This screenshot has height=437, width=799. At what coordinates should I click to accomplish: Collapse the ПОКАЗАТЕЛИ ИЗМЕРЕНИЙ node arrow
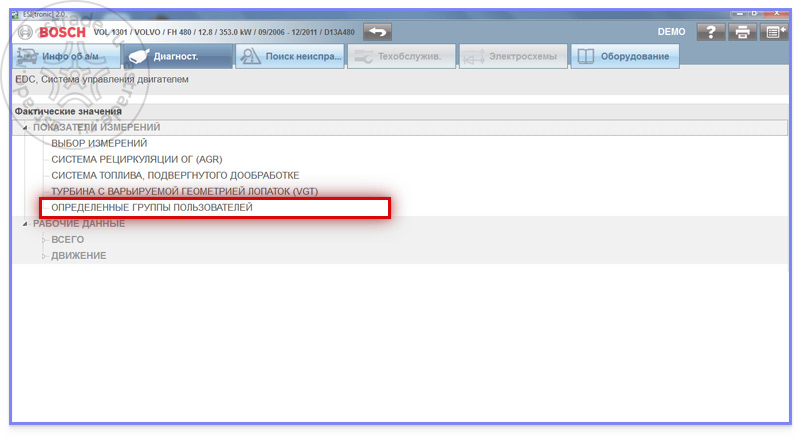point(24,127)
